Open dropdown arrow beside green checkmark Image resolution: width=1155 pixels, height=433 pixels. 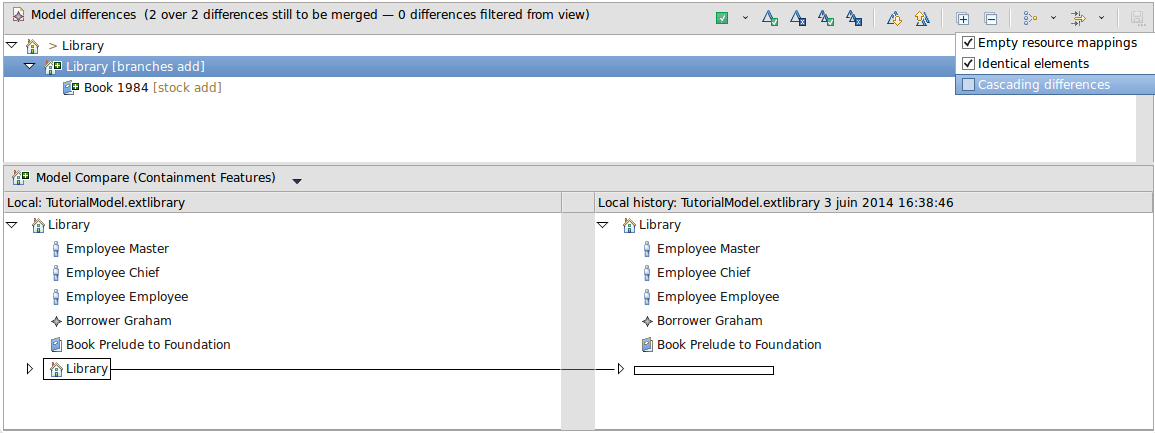(745, 18)
